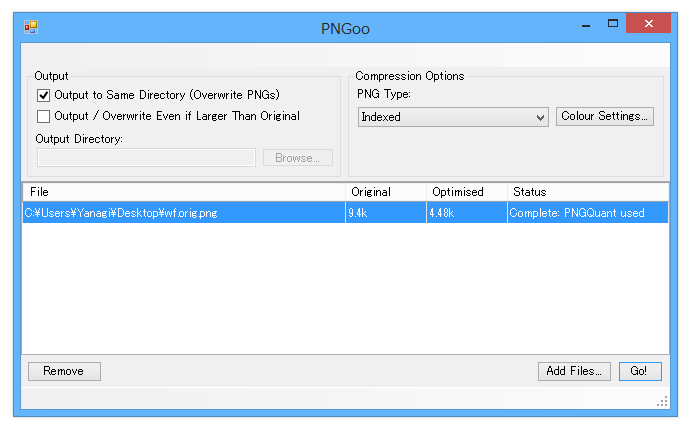
Task: Enable Output to Same Directory checkbox
Action: click(x=43, y=95)
